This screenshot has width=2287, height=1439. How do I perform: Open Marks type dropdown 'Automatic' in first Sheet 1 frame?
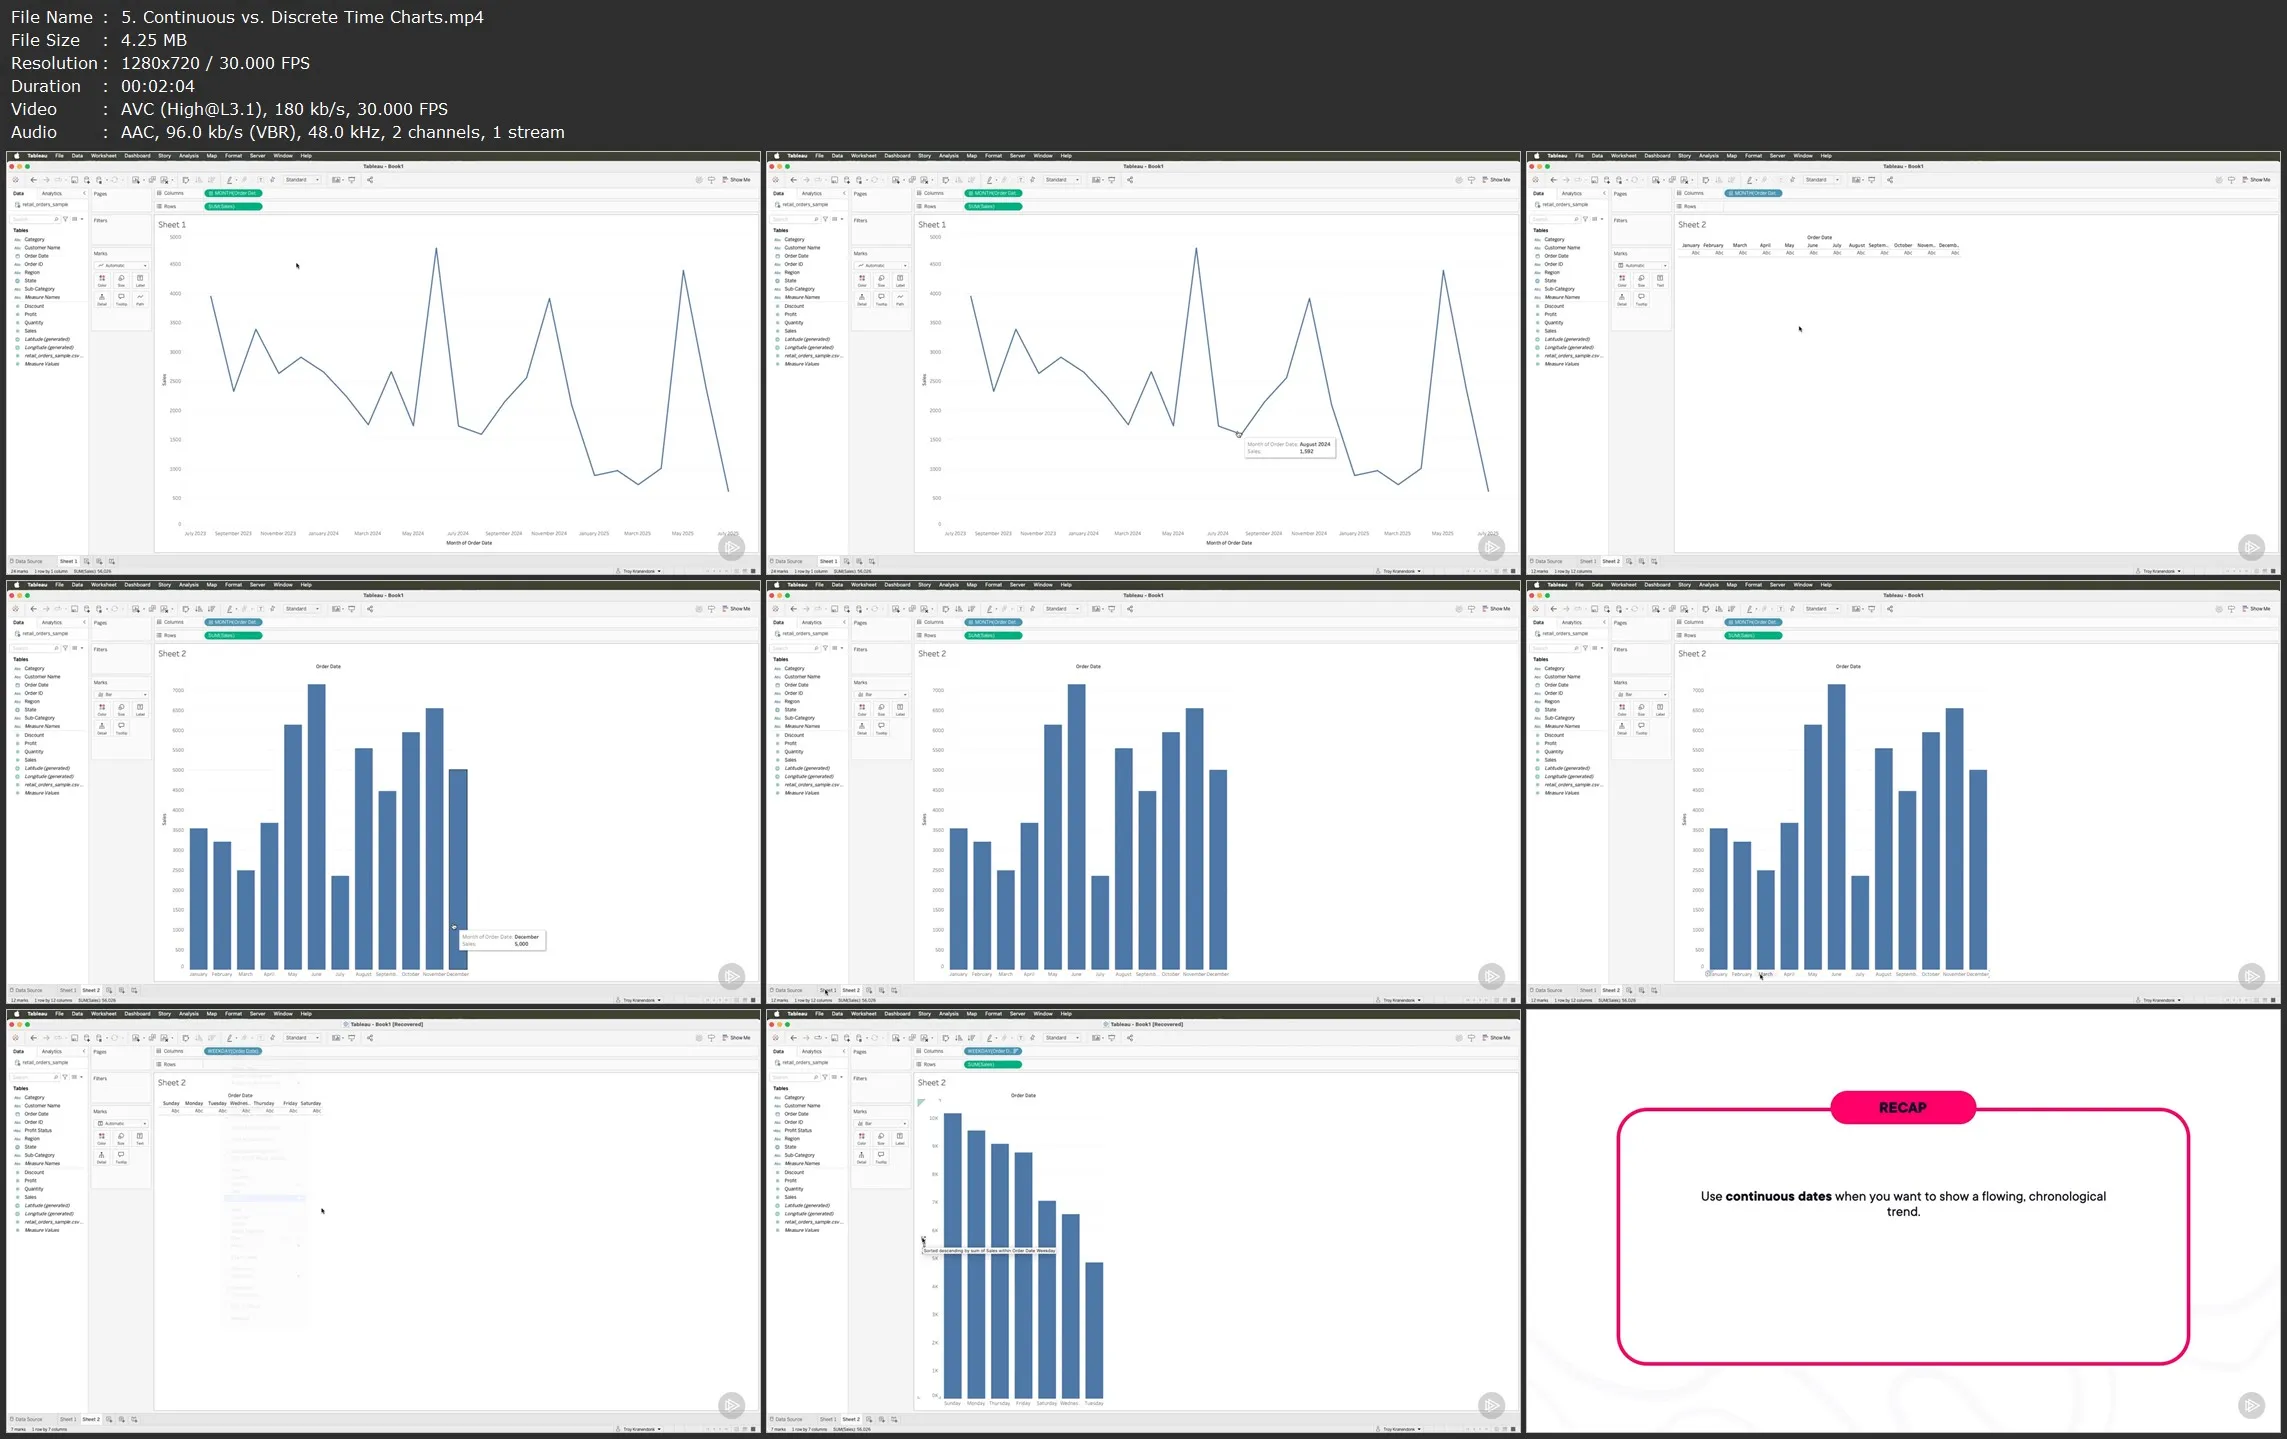point(122,265)
